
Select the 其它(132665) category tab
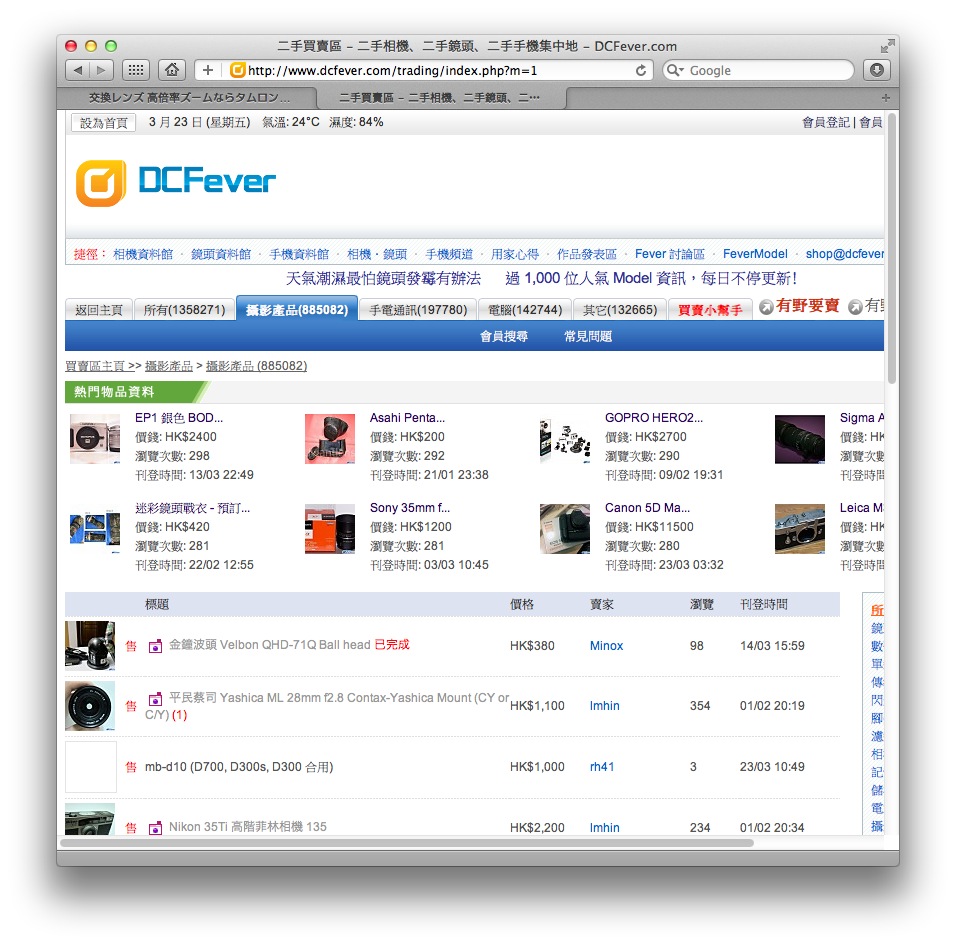click(620, 310)
